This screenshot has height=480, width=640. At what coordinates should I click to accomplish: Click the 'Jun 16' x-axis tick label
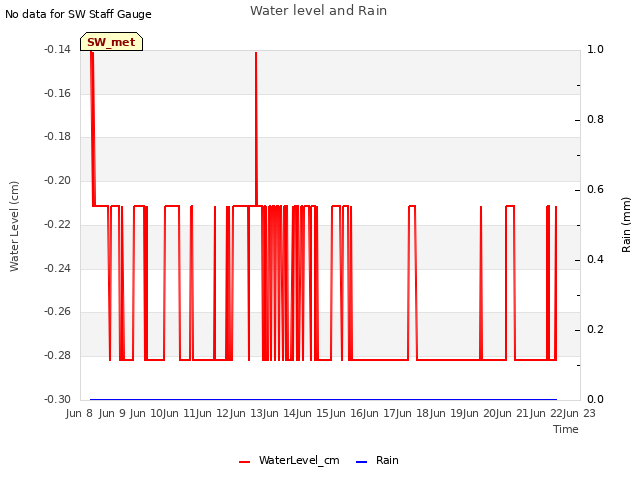click(347, 413)
